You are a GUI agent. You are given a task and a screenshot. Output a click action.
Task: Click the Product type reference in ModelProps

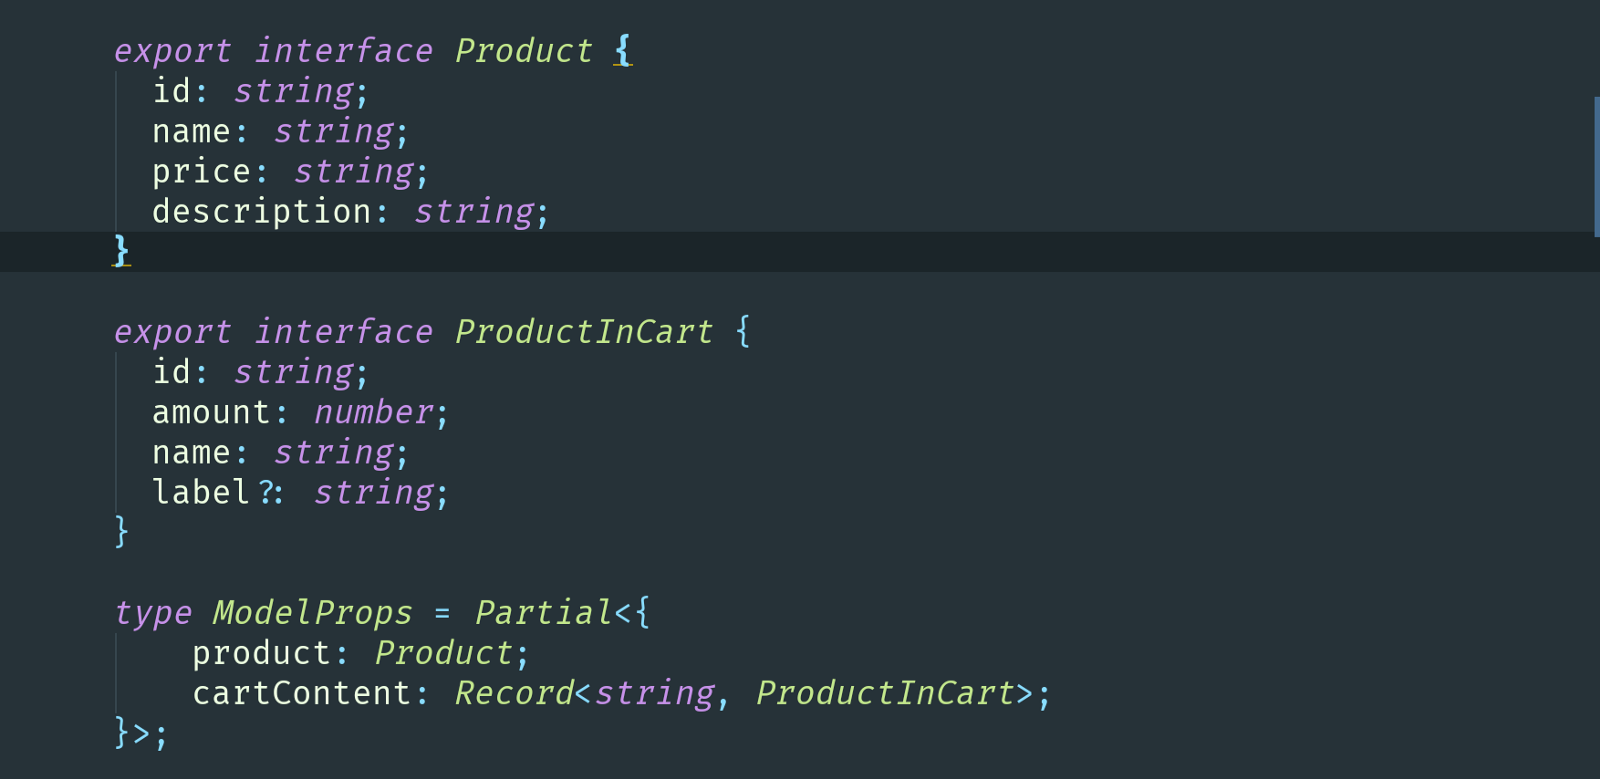coord(444,653)
